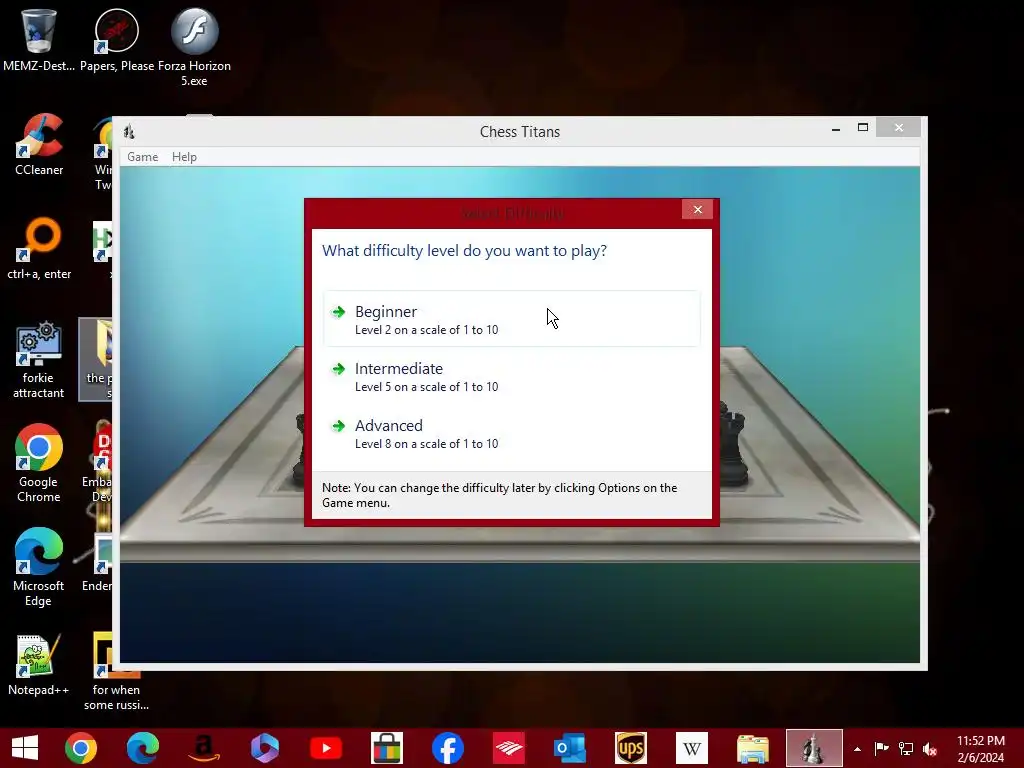
Task: Click the green arrow beside Advanced
Action: [338, 426]
